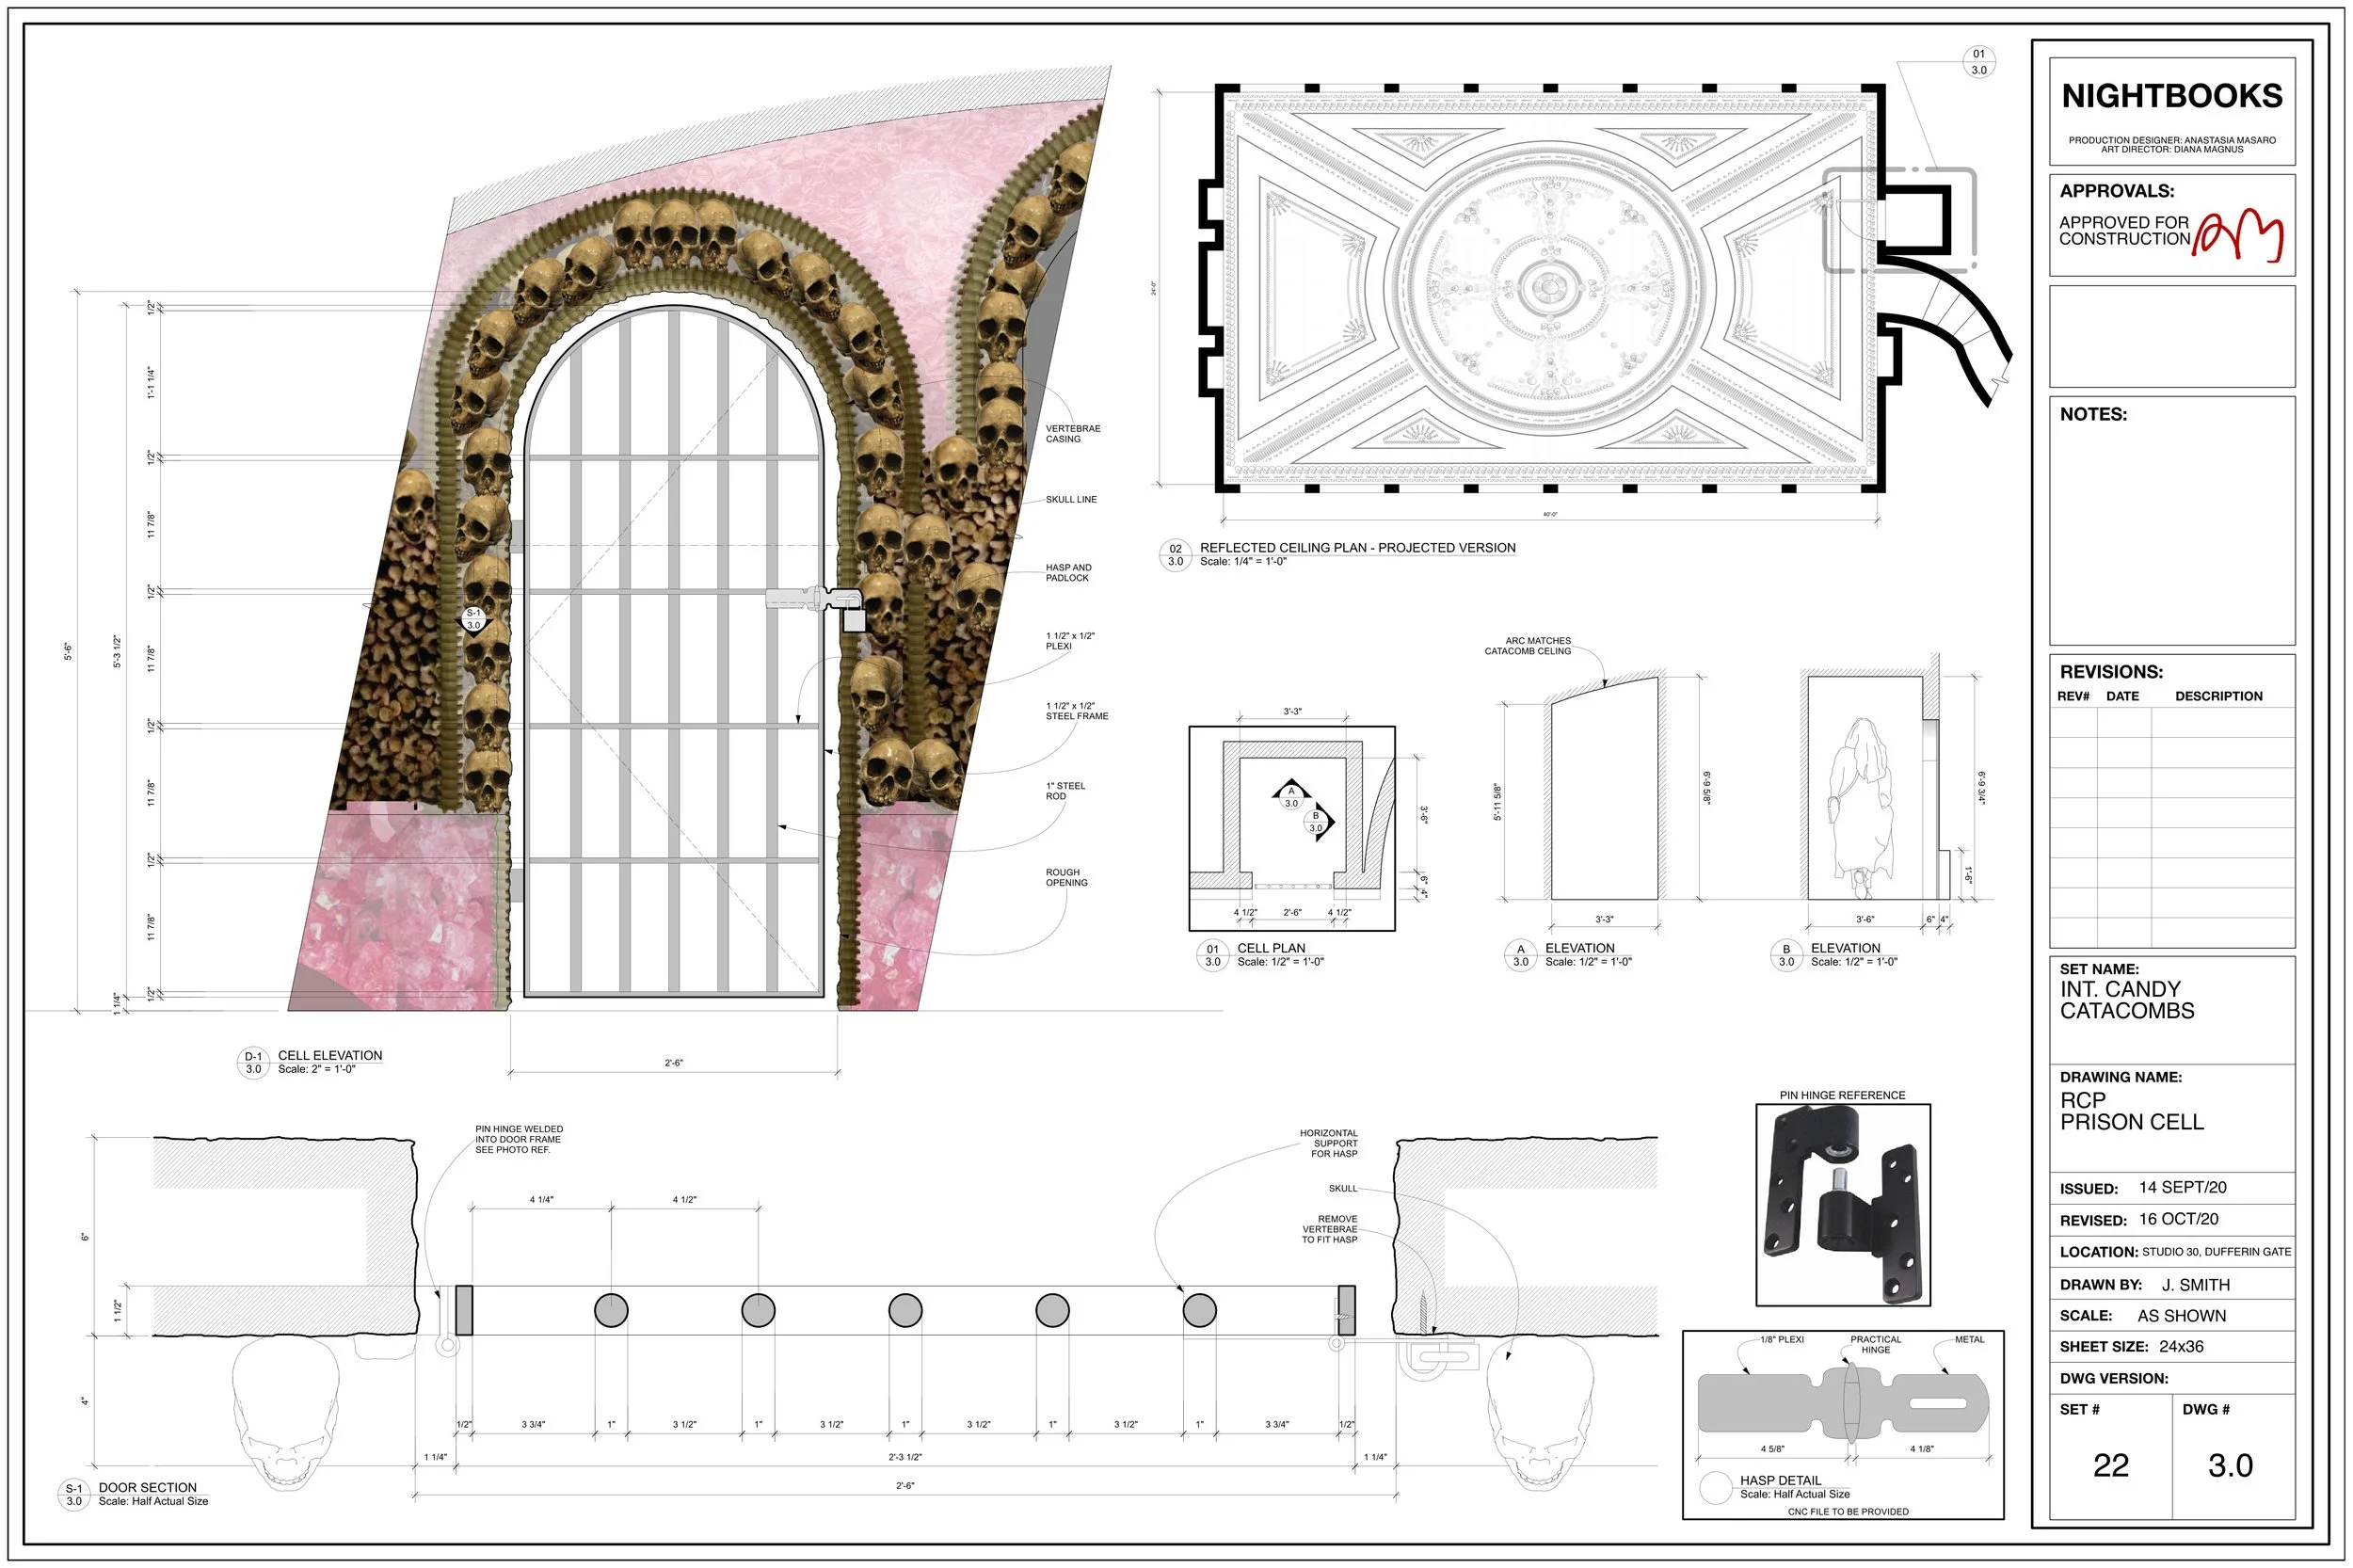Click the empty Hasp Detail title bubble
The height and width of the screenshot is (1568, 2353).
[x=1716, y=1487]
